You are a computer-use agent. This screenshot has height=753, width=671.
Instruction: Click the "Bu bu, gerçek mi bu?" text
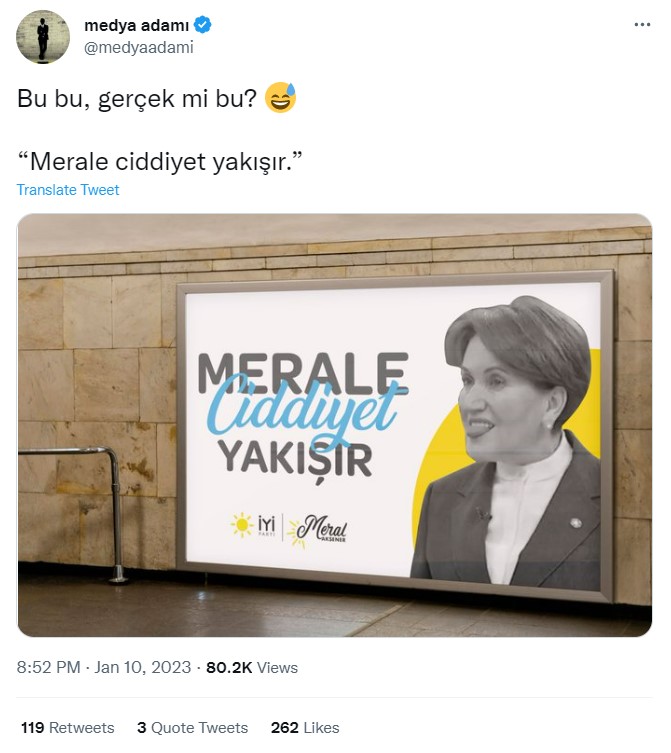(137, 98)
